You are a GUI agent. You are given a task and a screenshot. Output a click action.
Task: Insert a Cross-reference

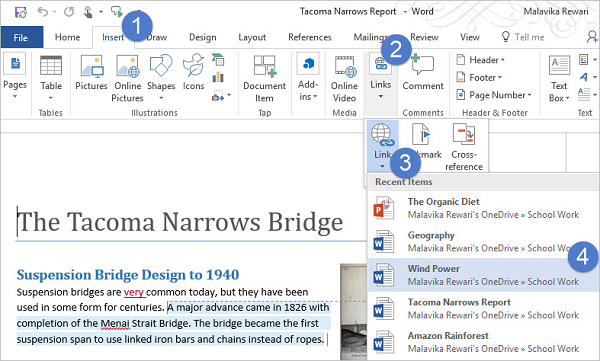(x=464, y=147)
